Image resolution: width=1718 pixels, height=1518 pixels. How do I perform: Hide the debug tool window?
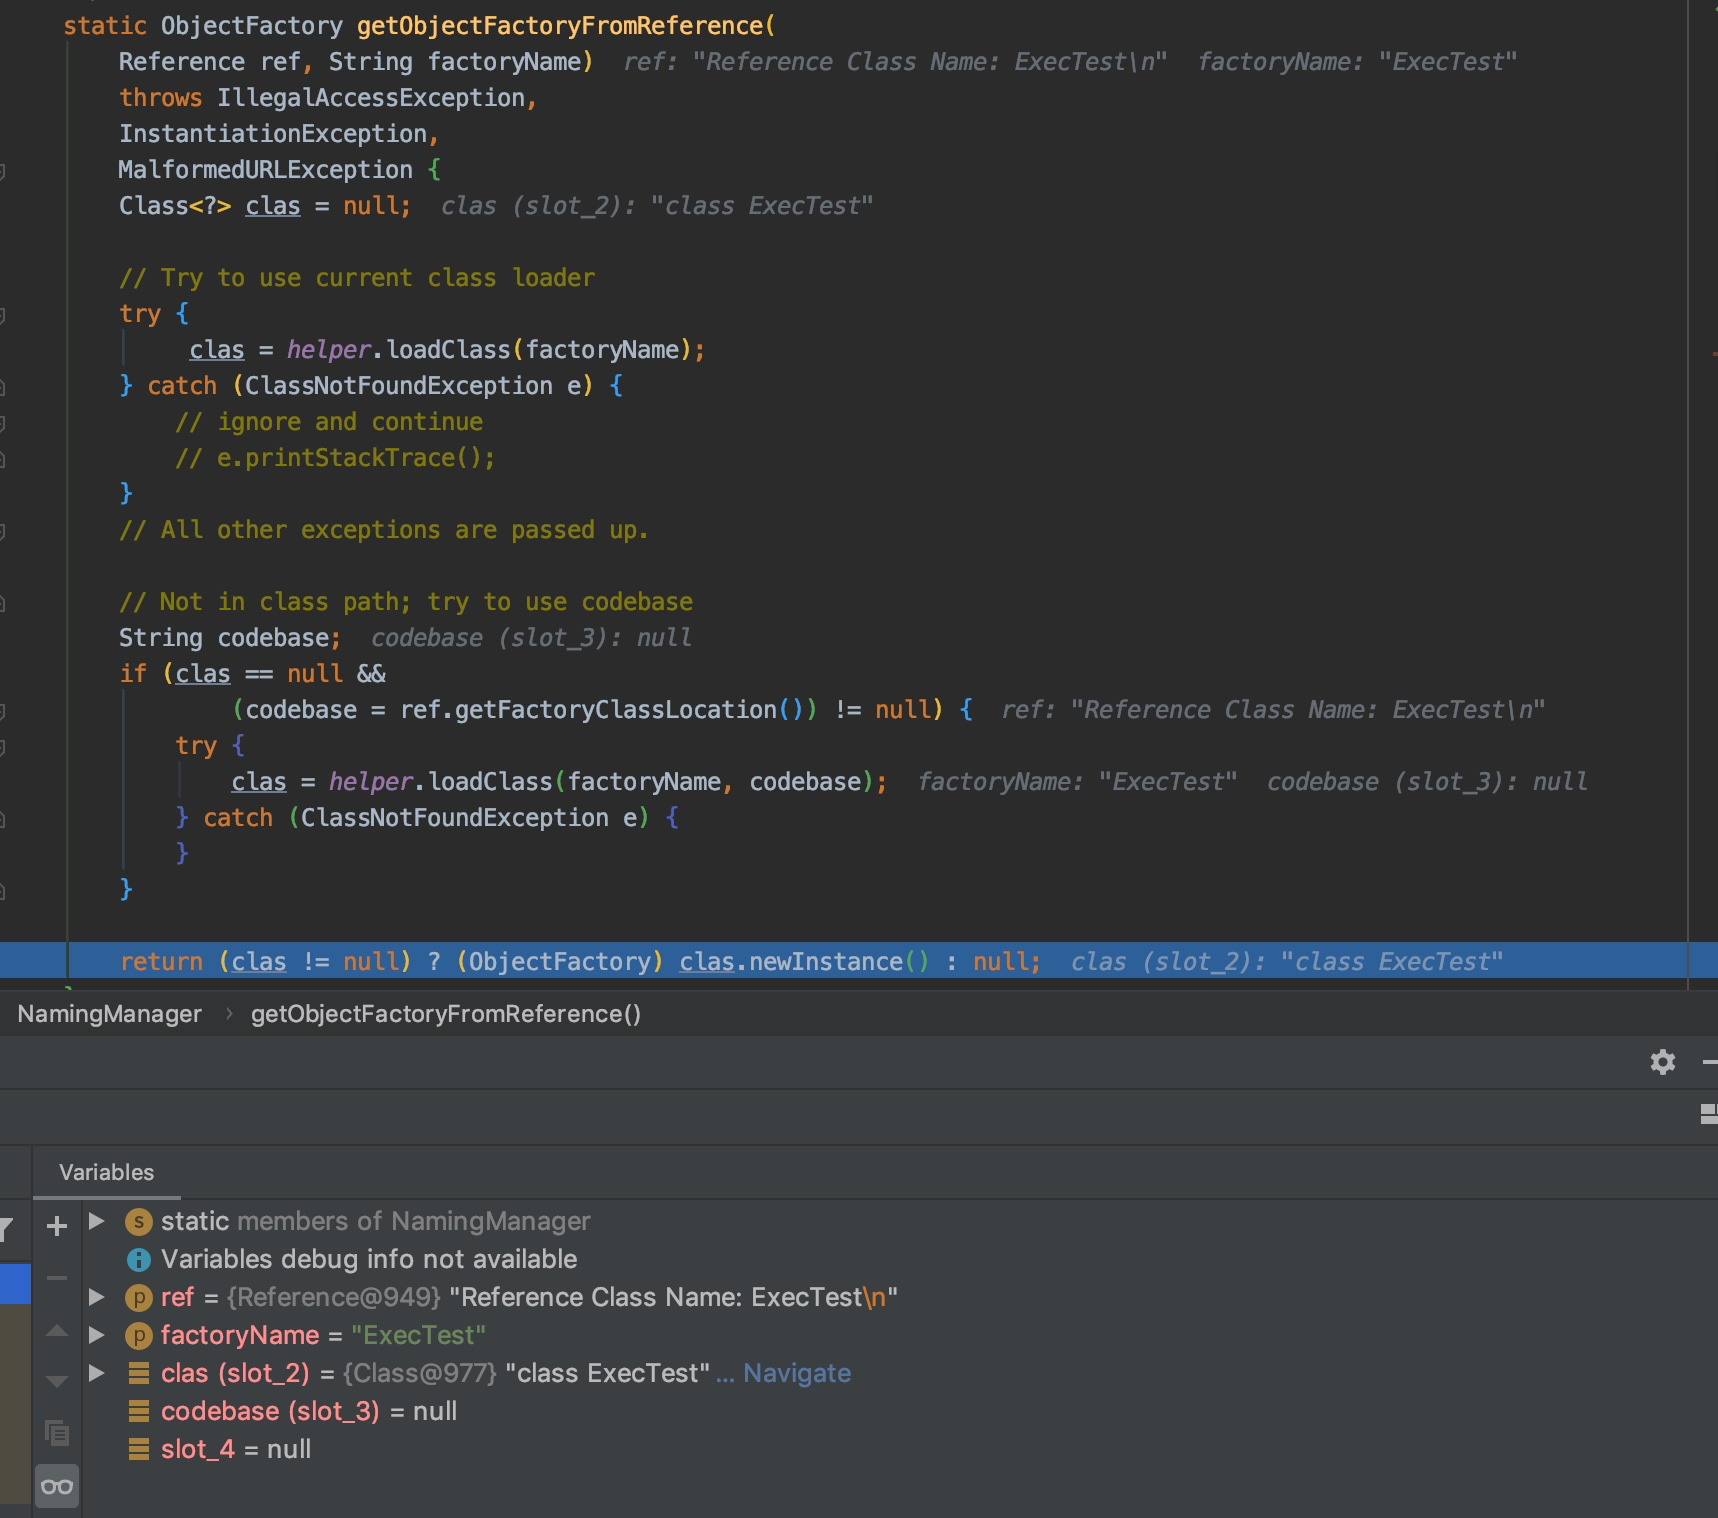tap(1709, 1062)
